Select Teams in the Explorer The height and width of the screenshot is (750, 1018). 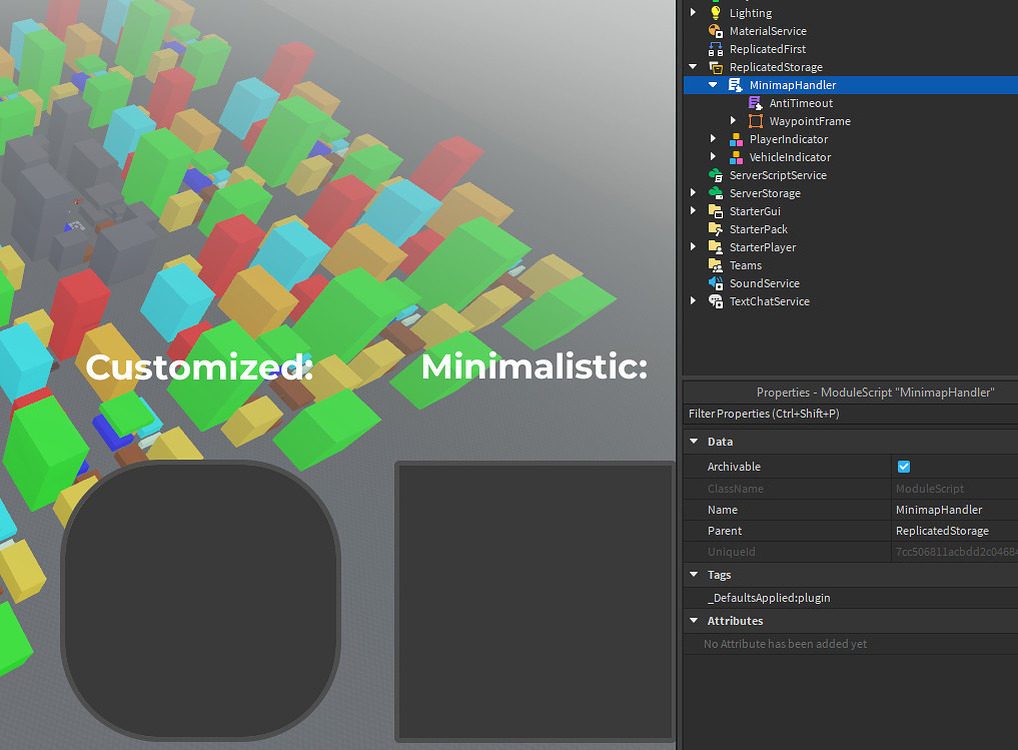(x=745, y=266)
